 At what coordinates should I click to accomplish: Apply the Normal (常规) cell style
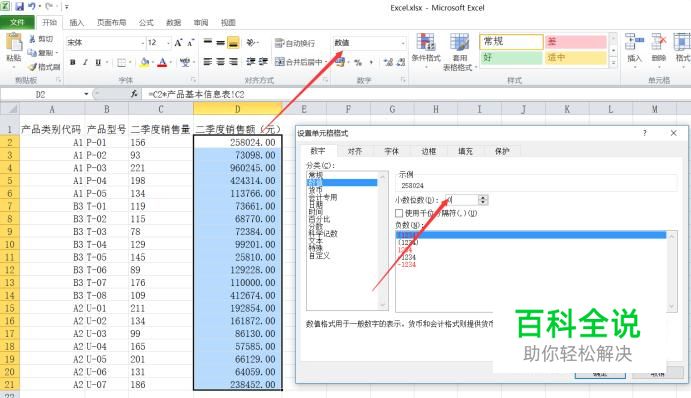[511, 41]
